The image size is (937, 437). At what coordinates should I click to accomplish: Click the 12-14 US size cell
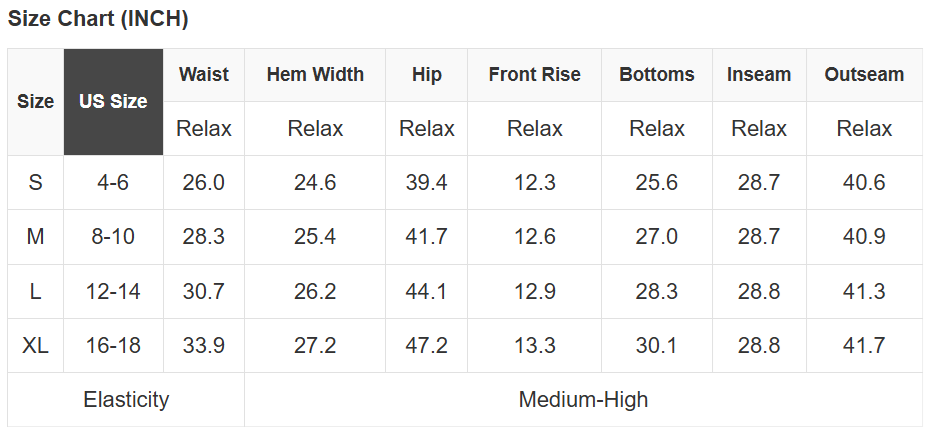(113, 292)
